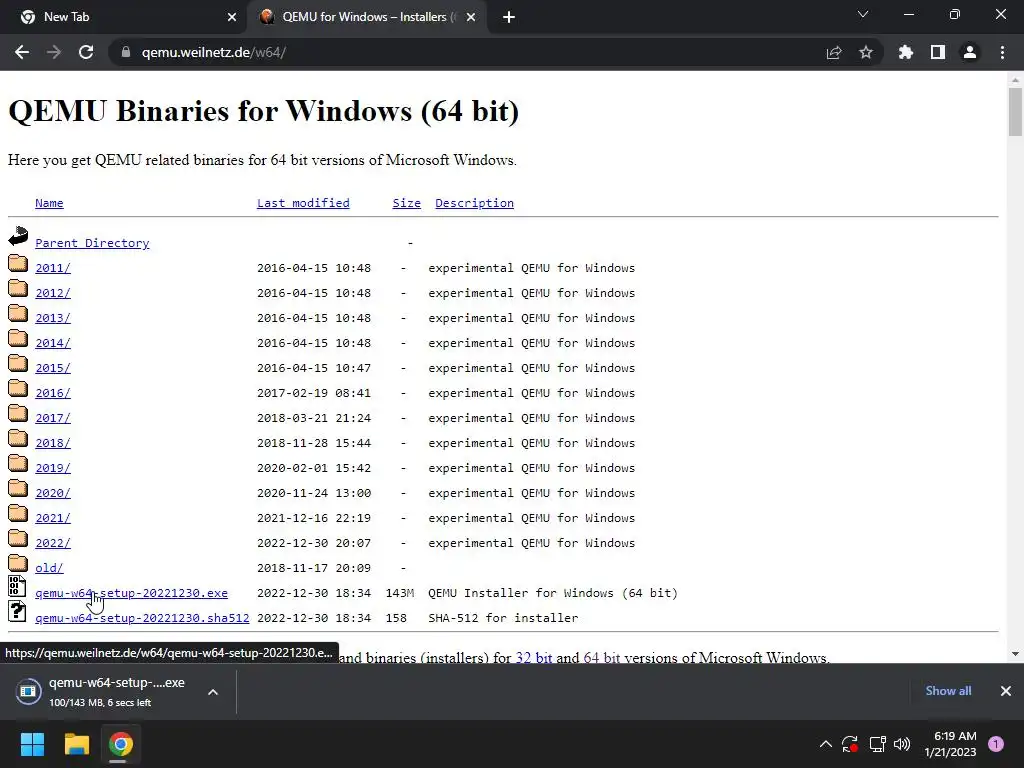Close the New Tab tab
Screen dimensions: 1024x768
pyautogui.click(x=232, y=17)
